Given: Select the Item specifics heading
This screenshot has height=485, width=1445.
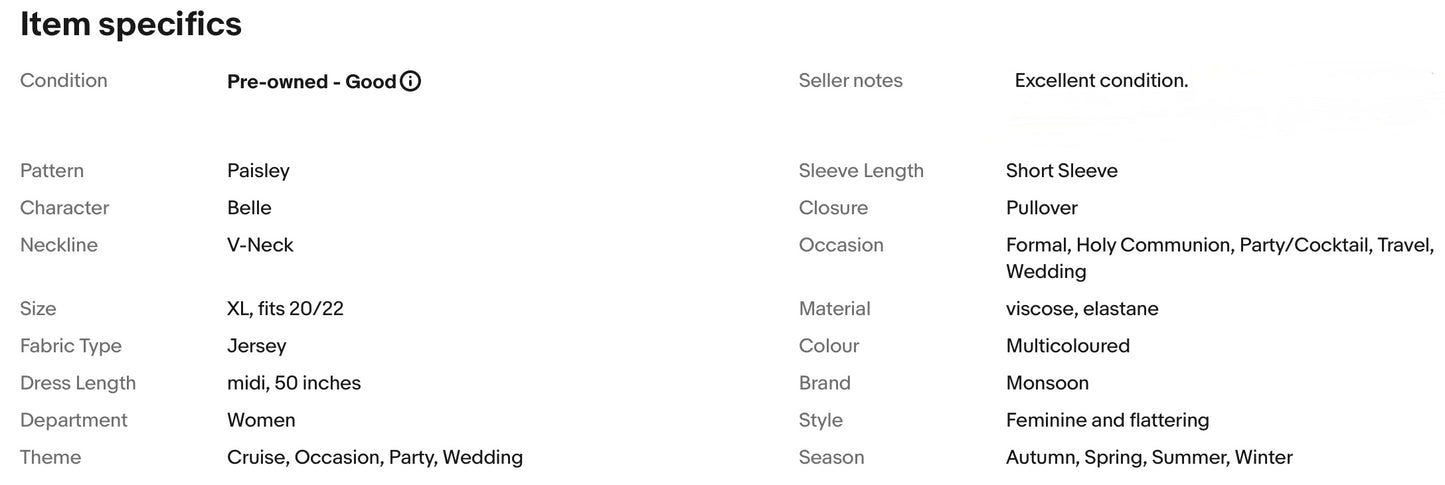Looking at the screenshot, I should (131, 24).
